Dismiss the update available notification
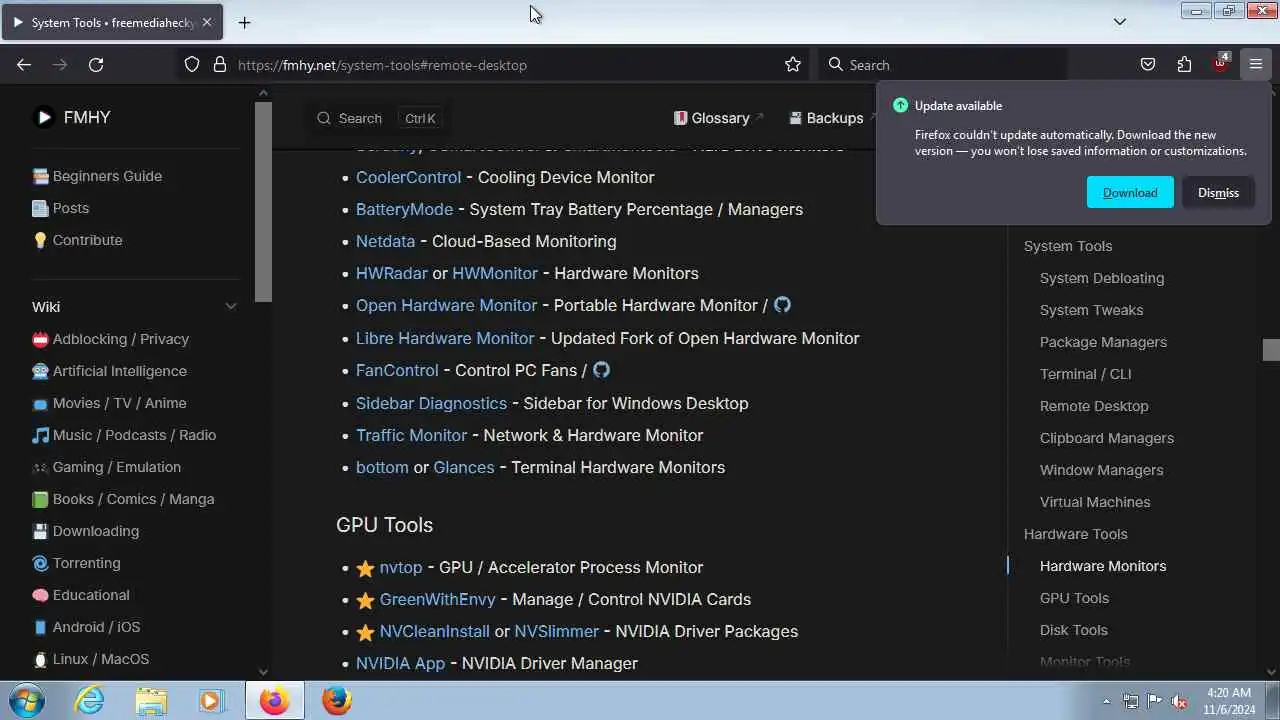 (1218, 193)
